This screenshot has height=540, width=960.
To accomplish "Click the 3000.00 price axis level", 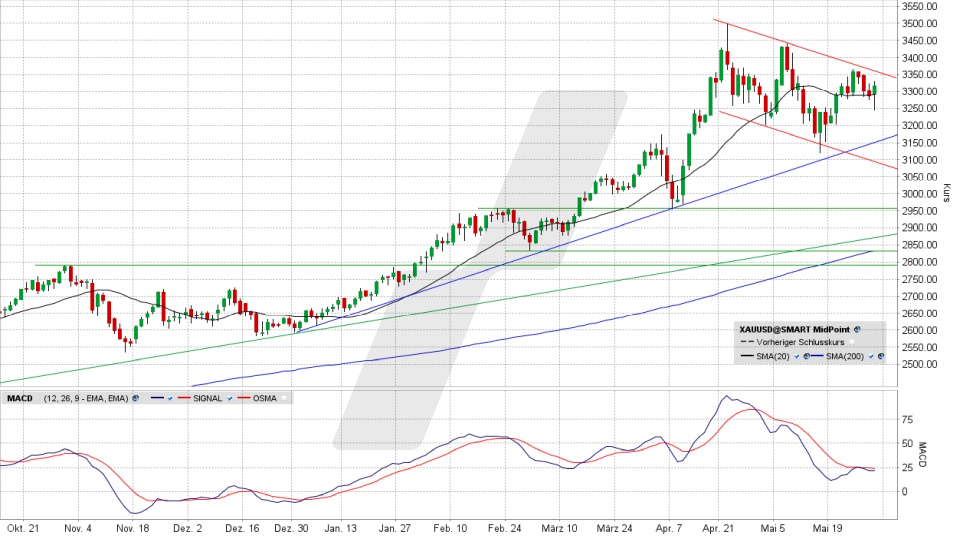I will (918, 194).
